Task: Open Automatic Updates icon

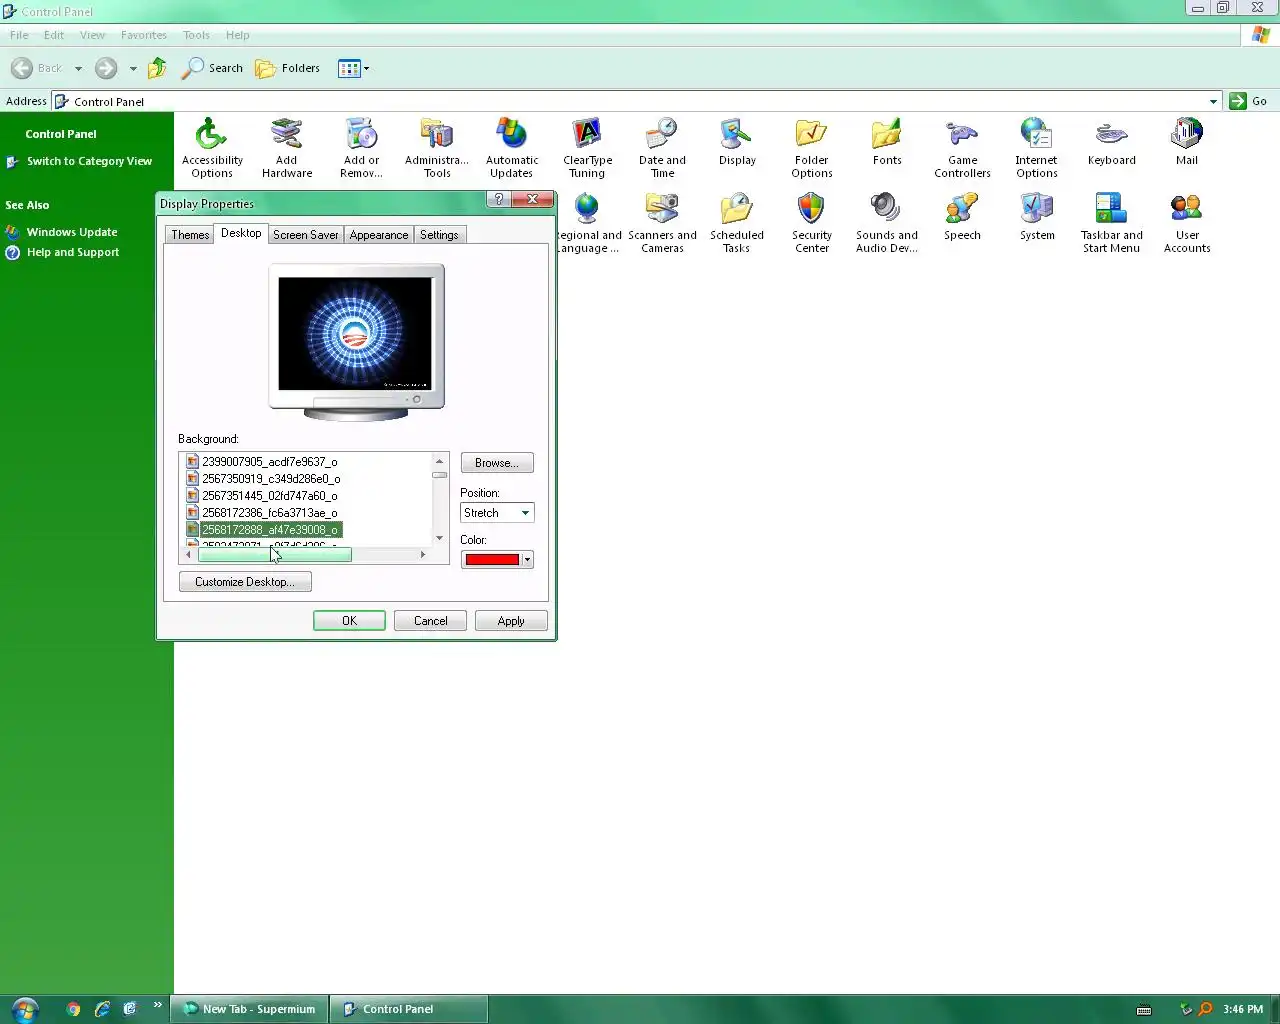Action: [512, 148]
